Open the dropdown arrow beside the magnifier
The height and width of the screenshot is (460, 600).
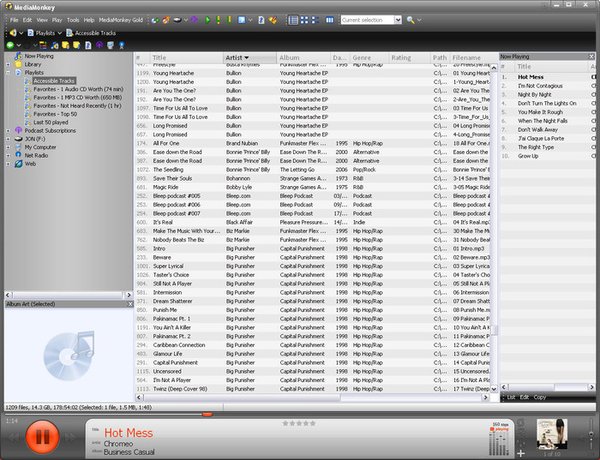(419, 20)
